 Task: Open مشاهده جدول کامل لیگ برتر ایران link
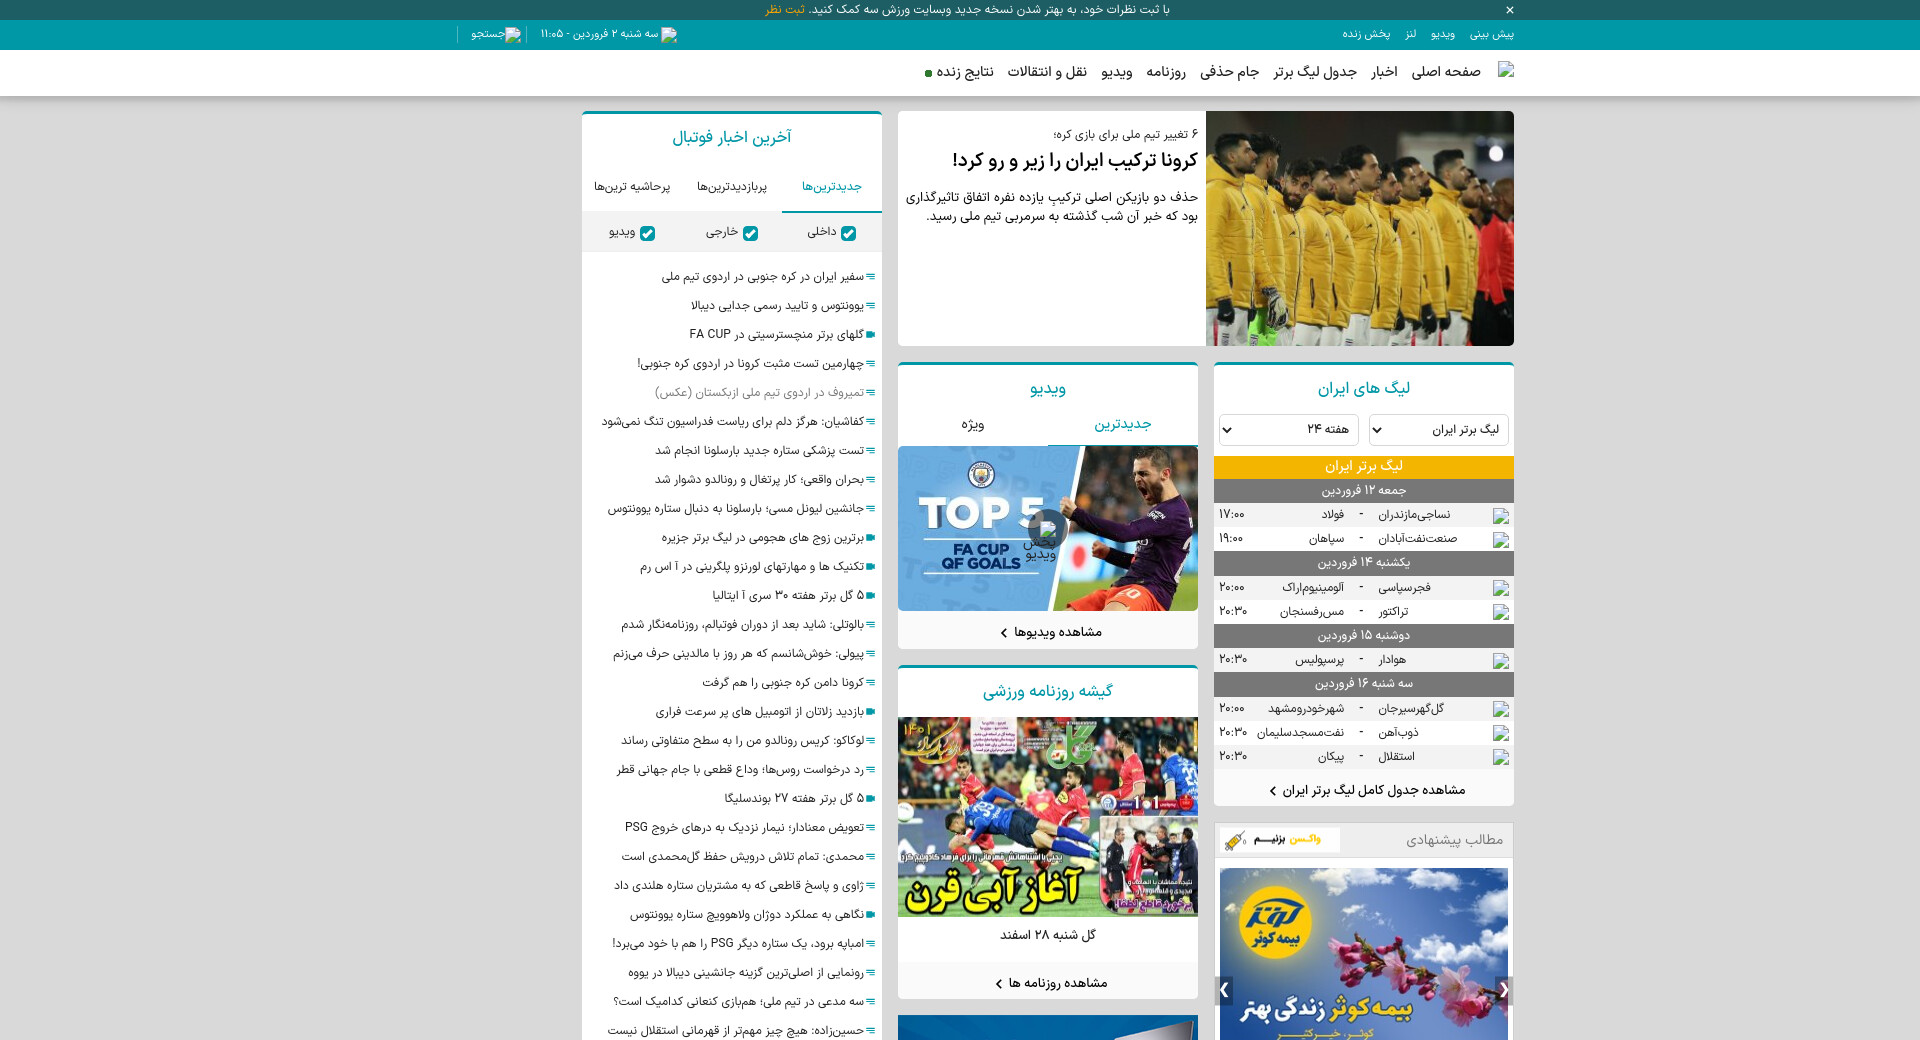coord(1366,790)
